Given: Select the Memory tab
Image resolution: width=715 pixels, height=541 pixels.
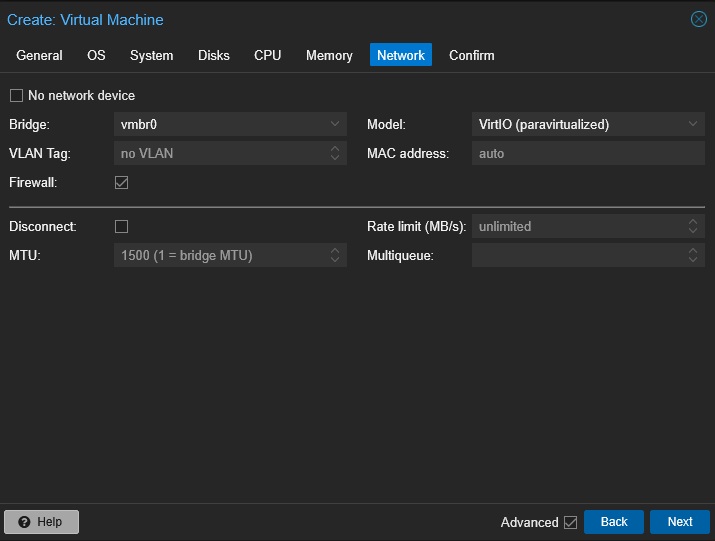Looking at the screenshot, I should point(329,56).
